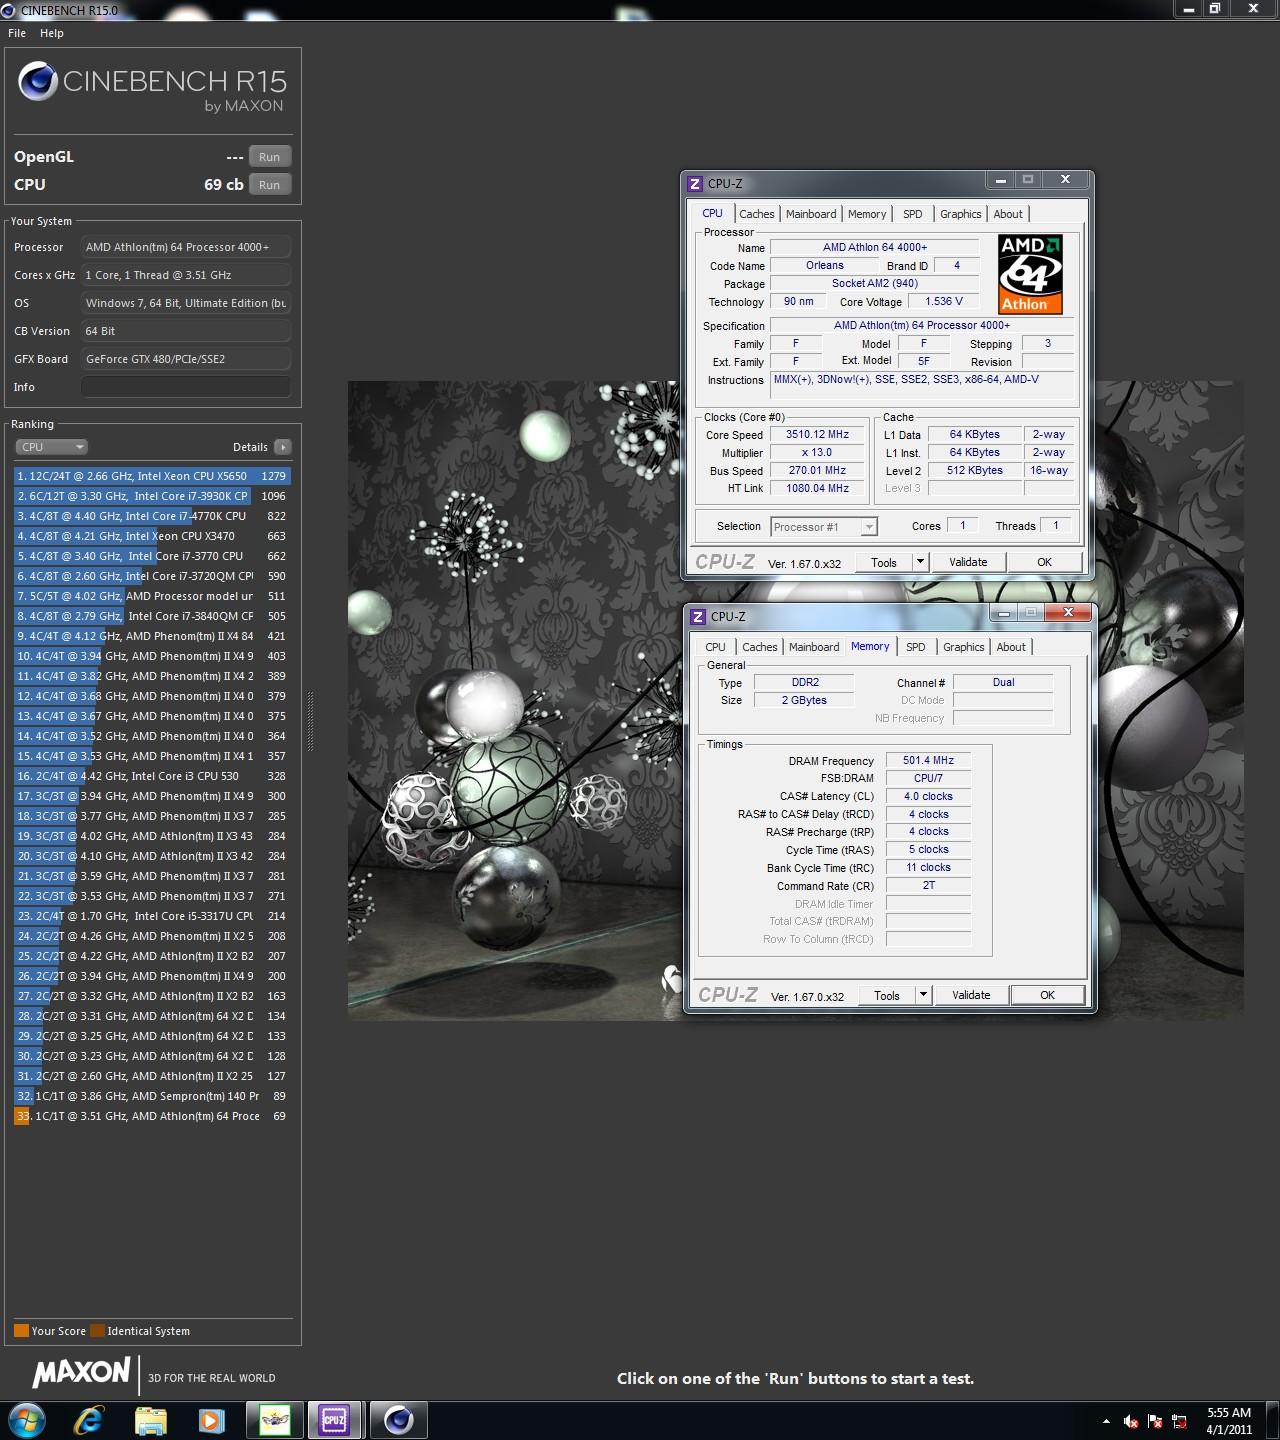Open the Help menu
This screenshot has width=1280, height=1440.
click(52, 33)
